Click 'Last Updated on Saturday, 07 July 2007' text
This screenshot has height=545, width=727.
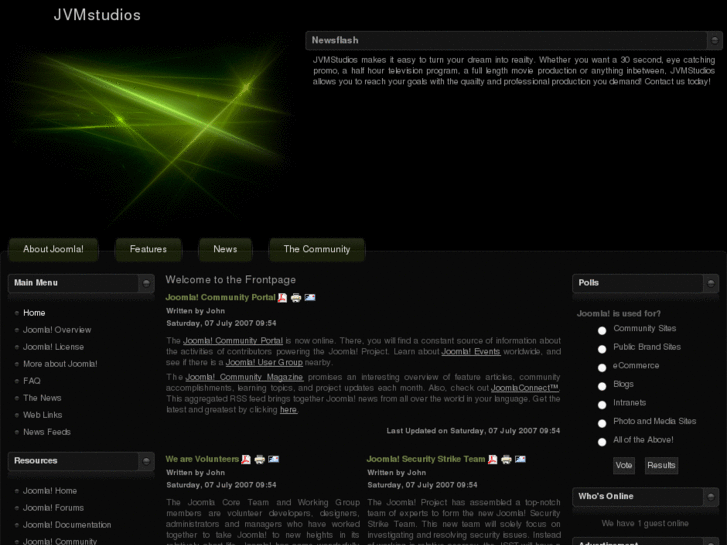[473, 431]
